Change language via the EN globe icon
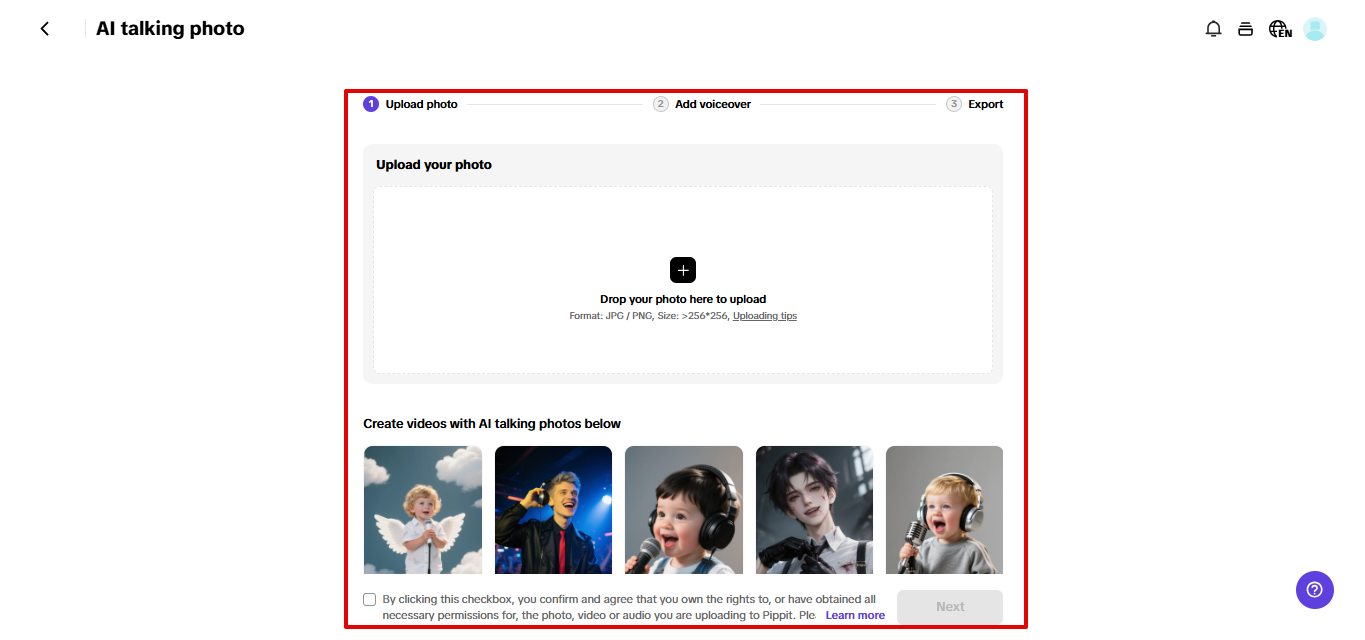The image size is (1365, 640). click(1279, 29)
